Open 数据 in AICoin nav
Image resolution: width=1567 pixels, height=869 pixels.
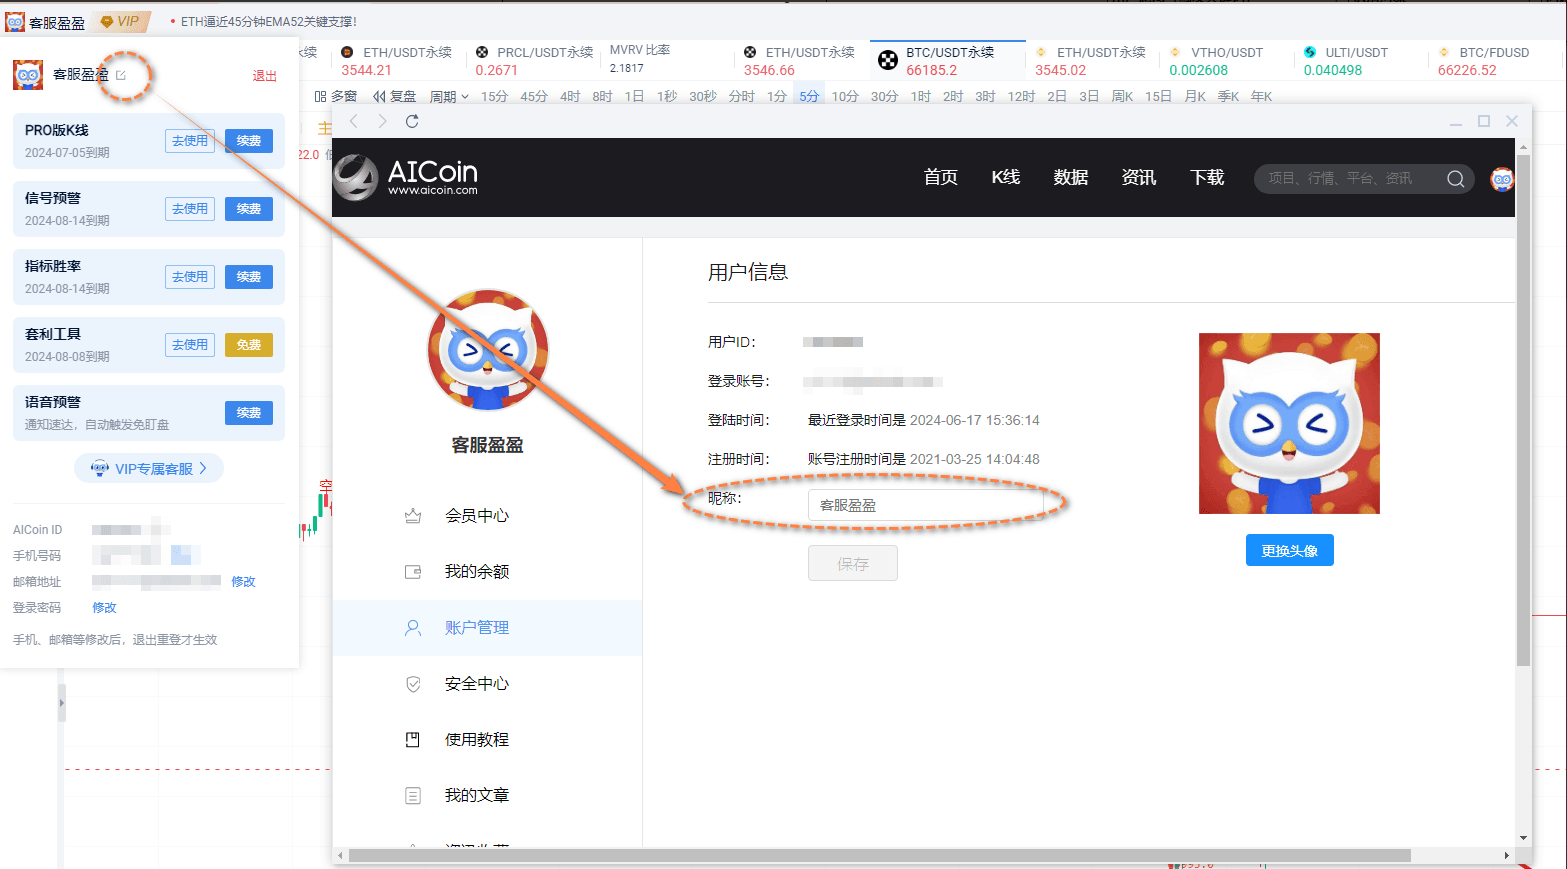(1071, 177)
